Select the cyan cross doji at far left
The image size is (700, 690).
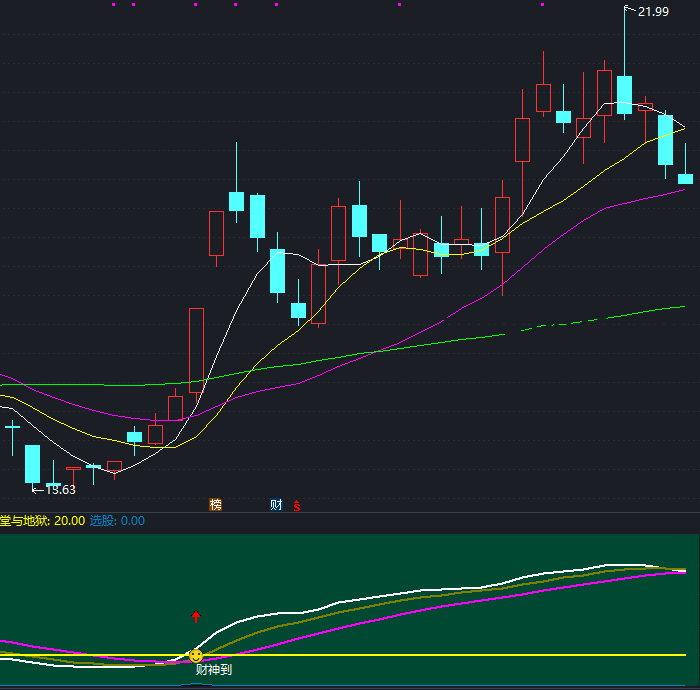(12, 428)
